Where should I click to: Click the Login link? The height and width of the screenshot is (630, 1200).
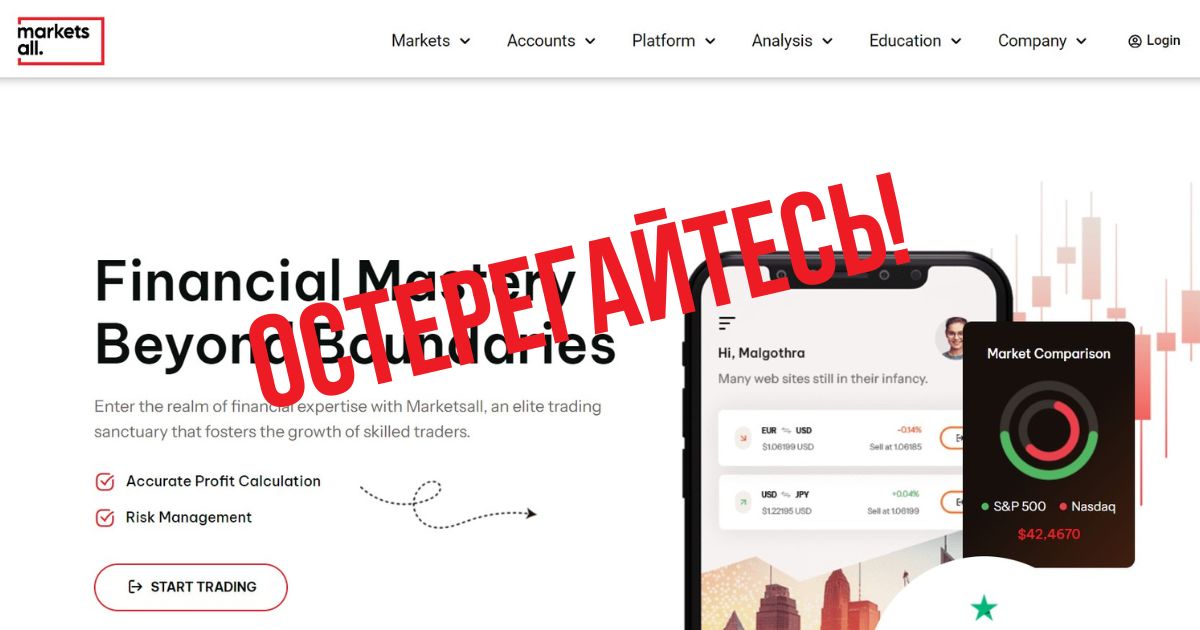pos(1154,41)
